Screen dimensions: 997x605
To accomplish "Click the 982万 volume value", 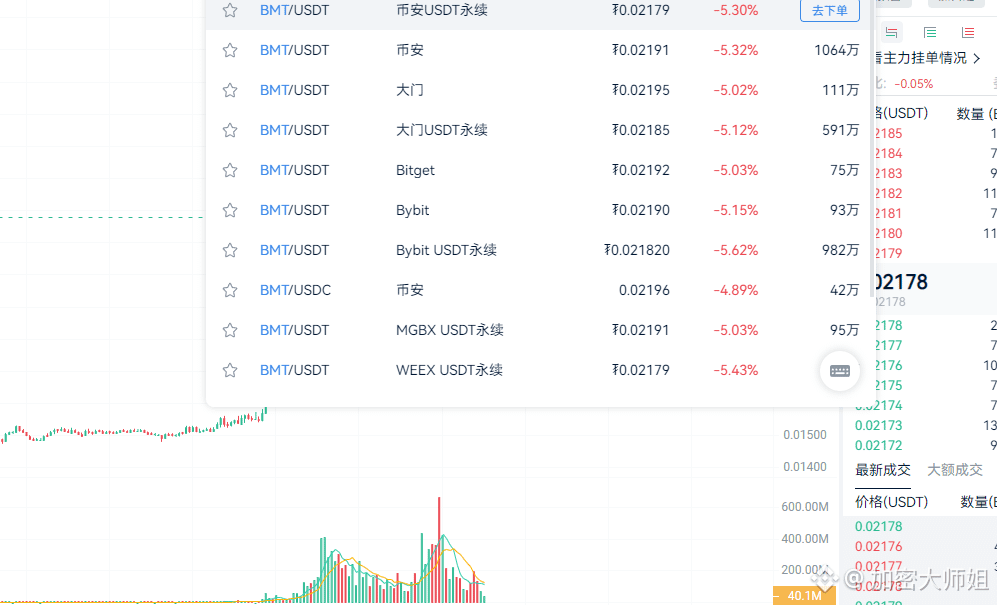I will (840, 250).
